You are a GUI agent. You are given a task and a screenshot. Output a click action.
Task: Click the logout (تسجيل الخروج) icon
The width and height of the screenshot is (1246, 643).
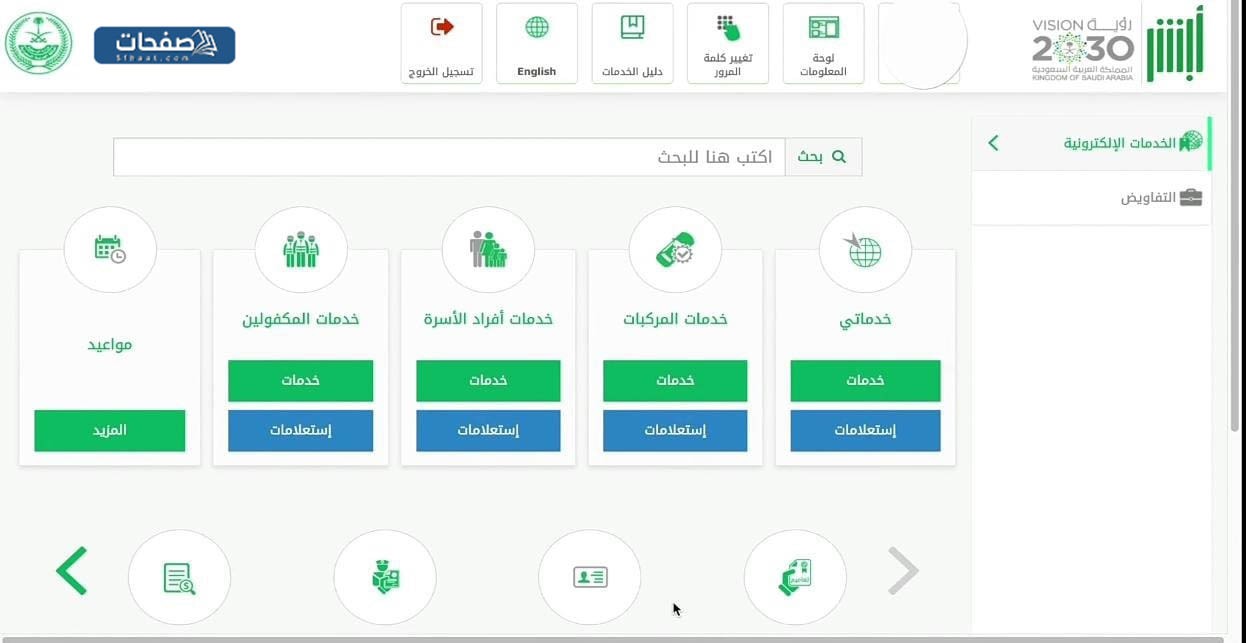[x=441, y=28]
